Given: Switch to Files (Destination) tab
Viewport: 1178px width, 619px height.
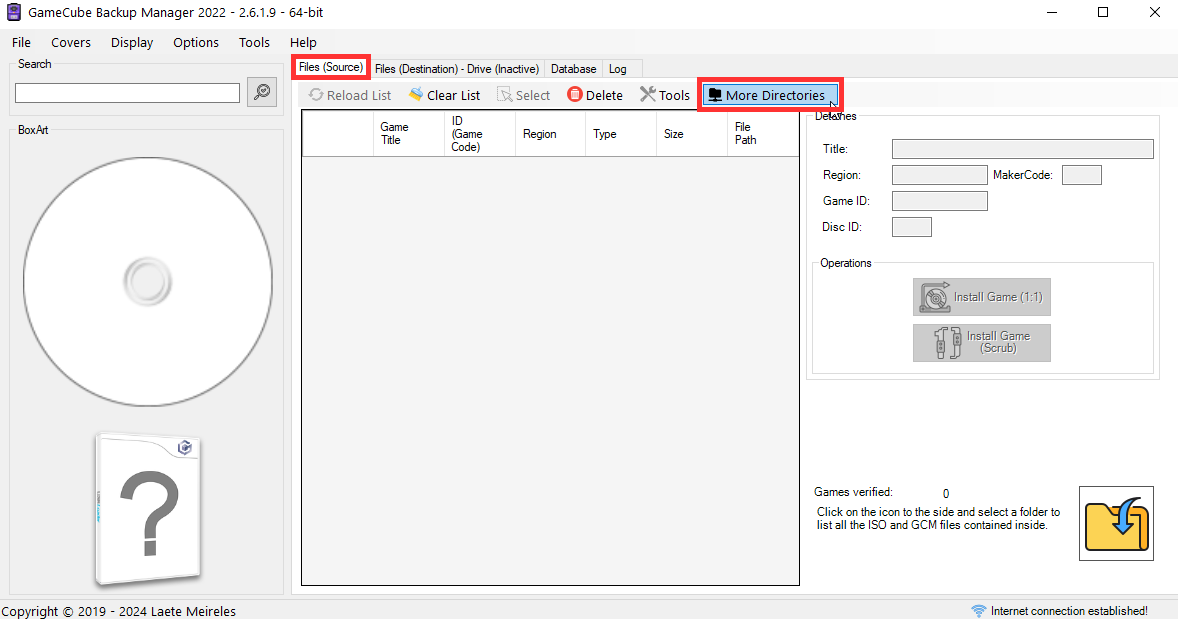Looking at the screenshot, I should pos(456,69).
